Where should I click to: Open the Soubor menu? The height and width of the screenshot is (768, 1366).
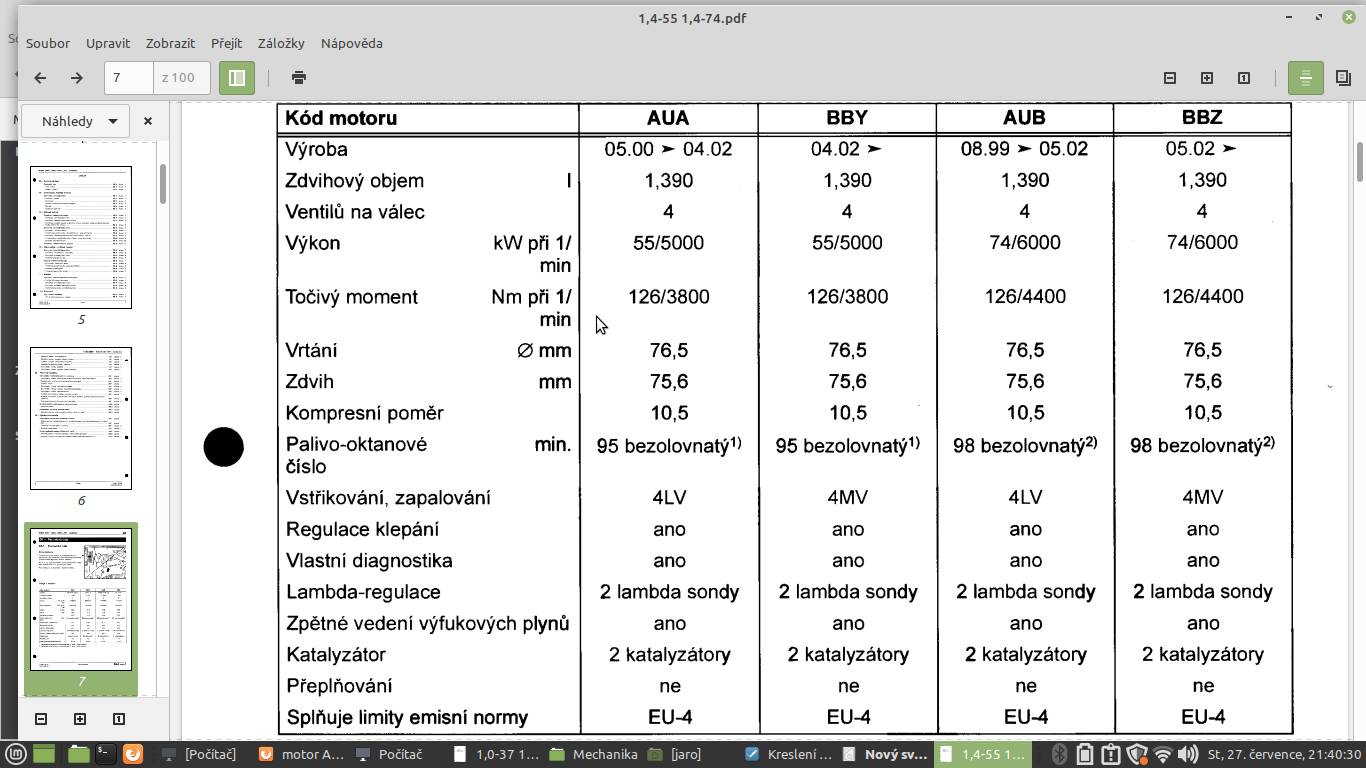tap(48, 43)
